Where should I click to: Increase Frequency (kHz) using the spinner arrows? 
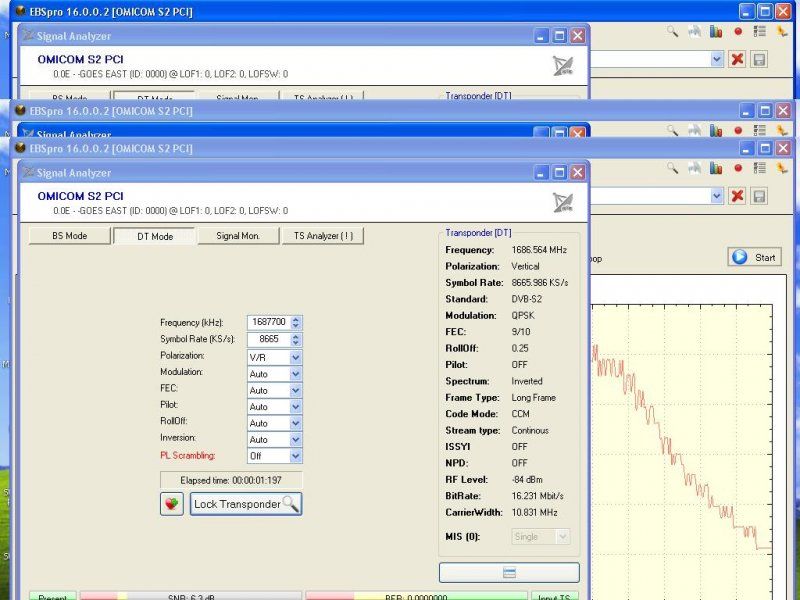click(296, 319)
